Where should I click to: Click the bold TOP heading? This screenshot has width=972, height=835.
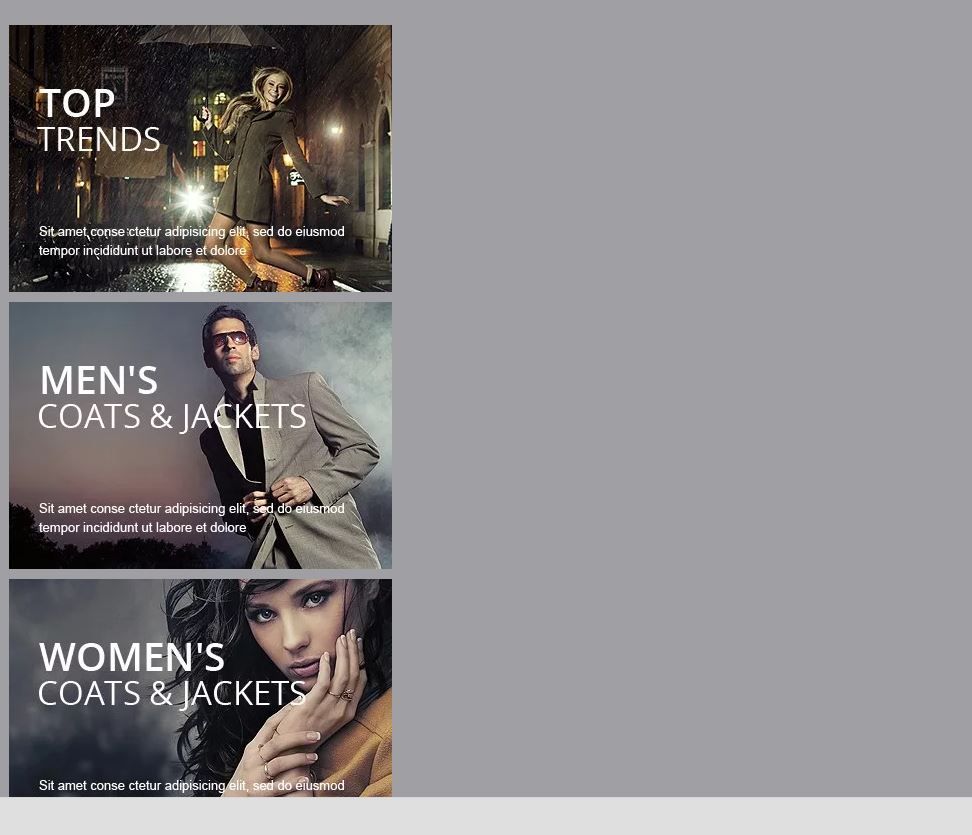pos(77,103)
